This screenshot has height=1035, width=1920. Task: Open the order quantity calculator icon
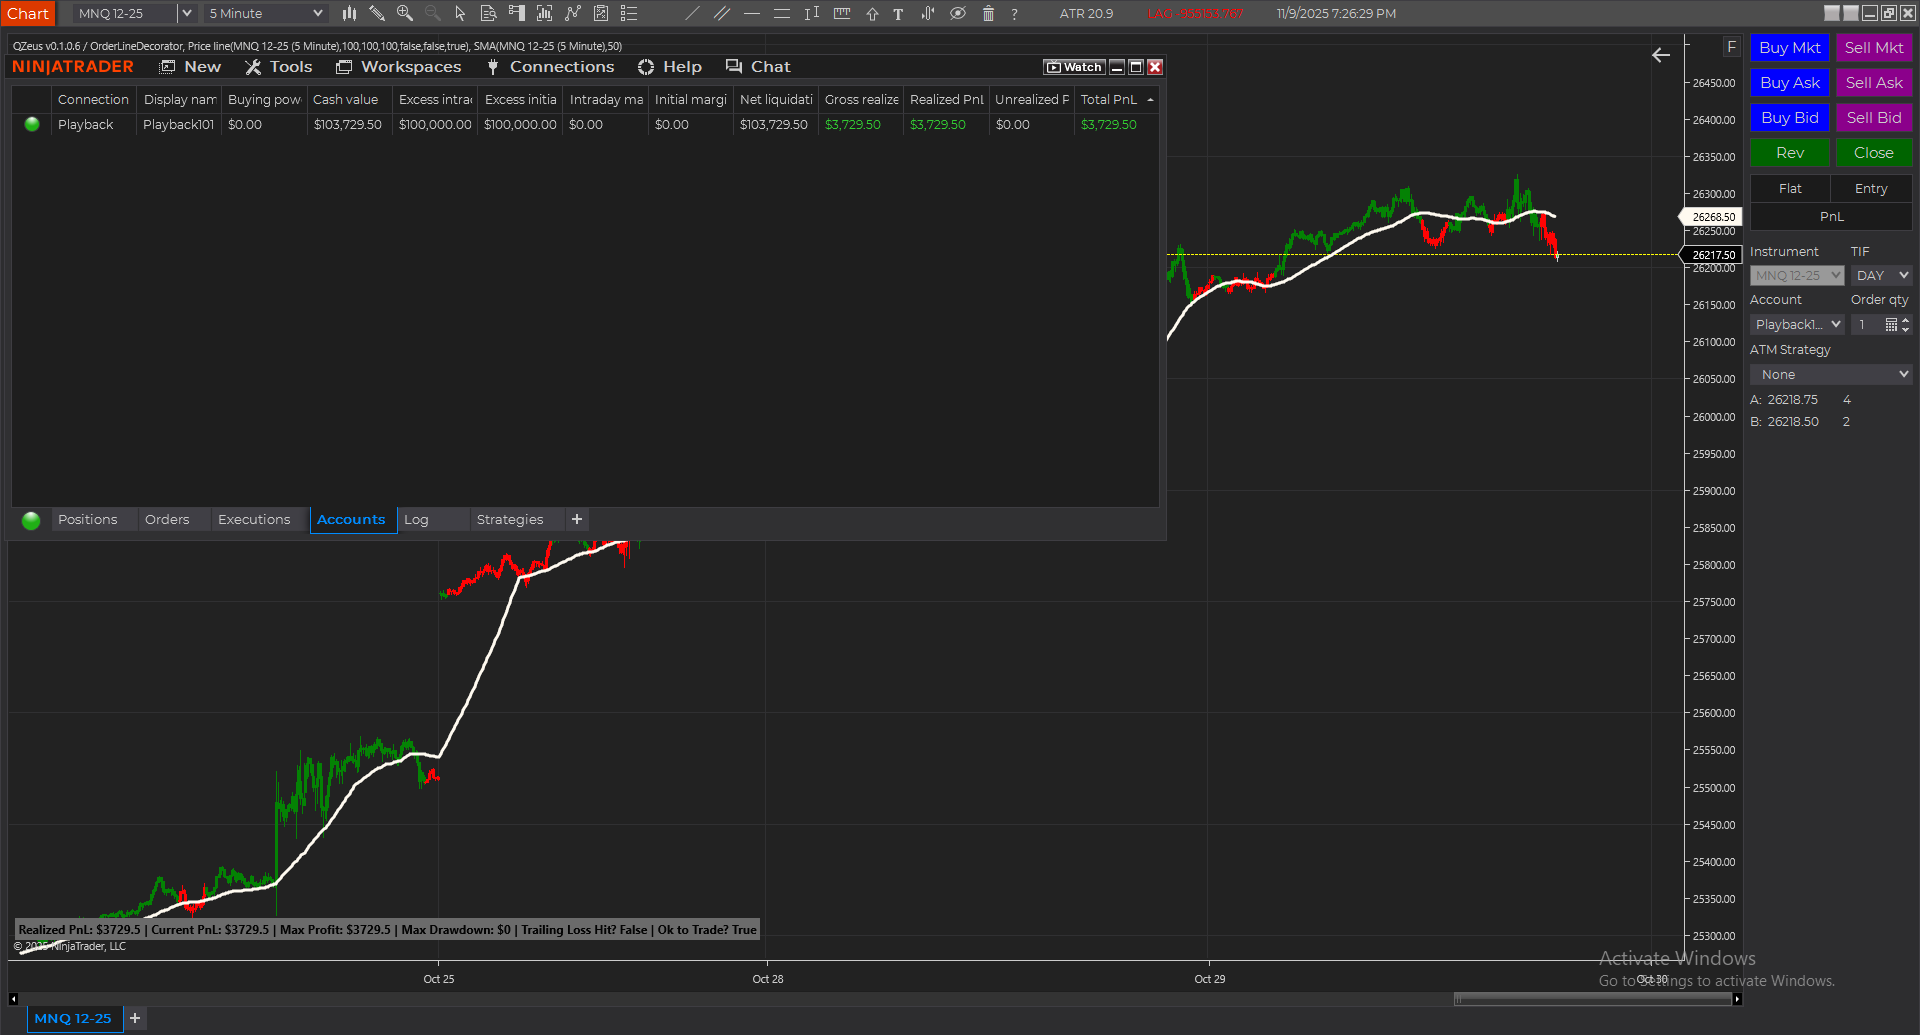(1891, 325)
